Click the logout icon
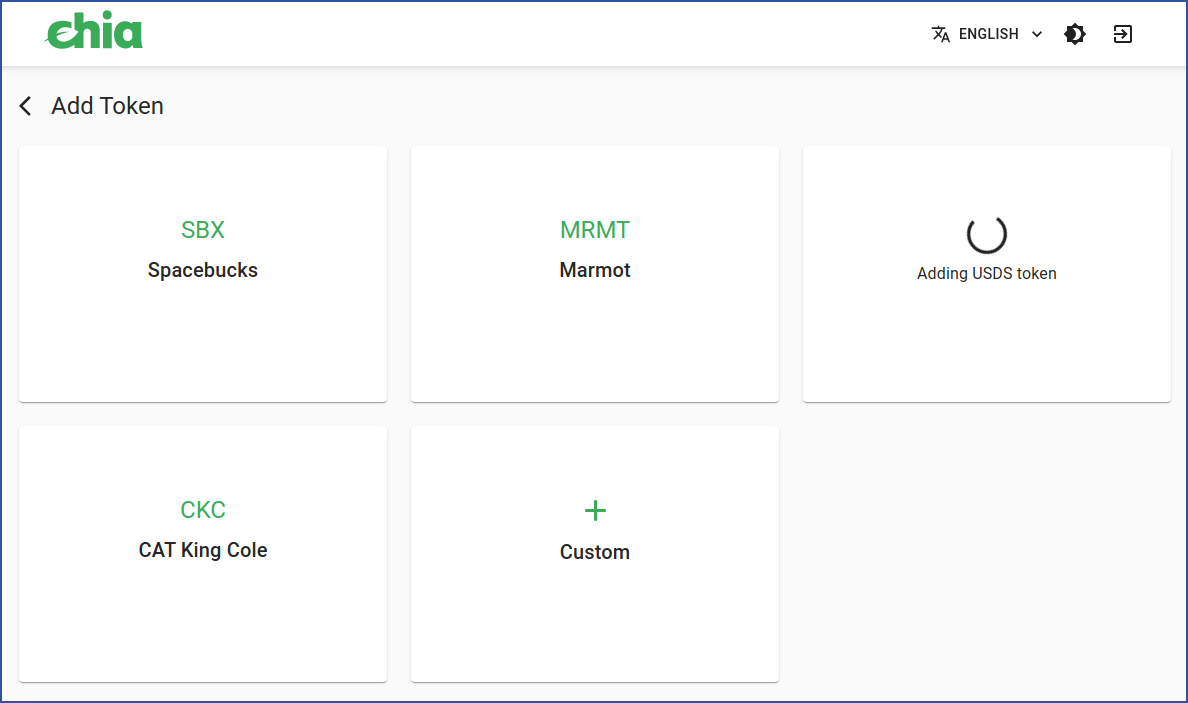 coord(1122,34)
